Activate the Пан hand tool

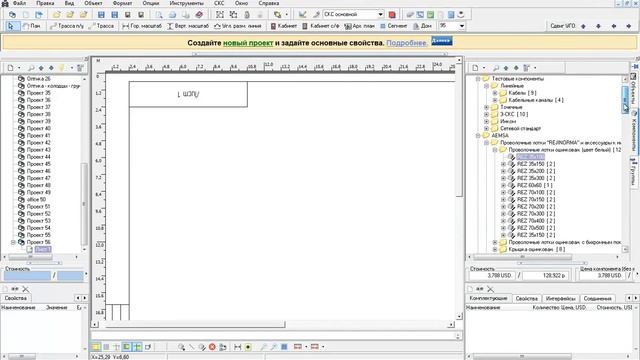point(31,26)
